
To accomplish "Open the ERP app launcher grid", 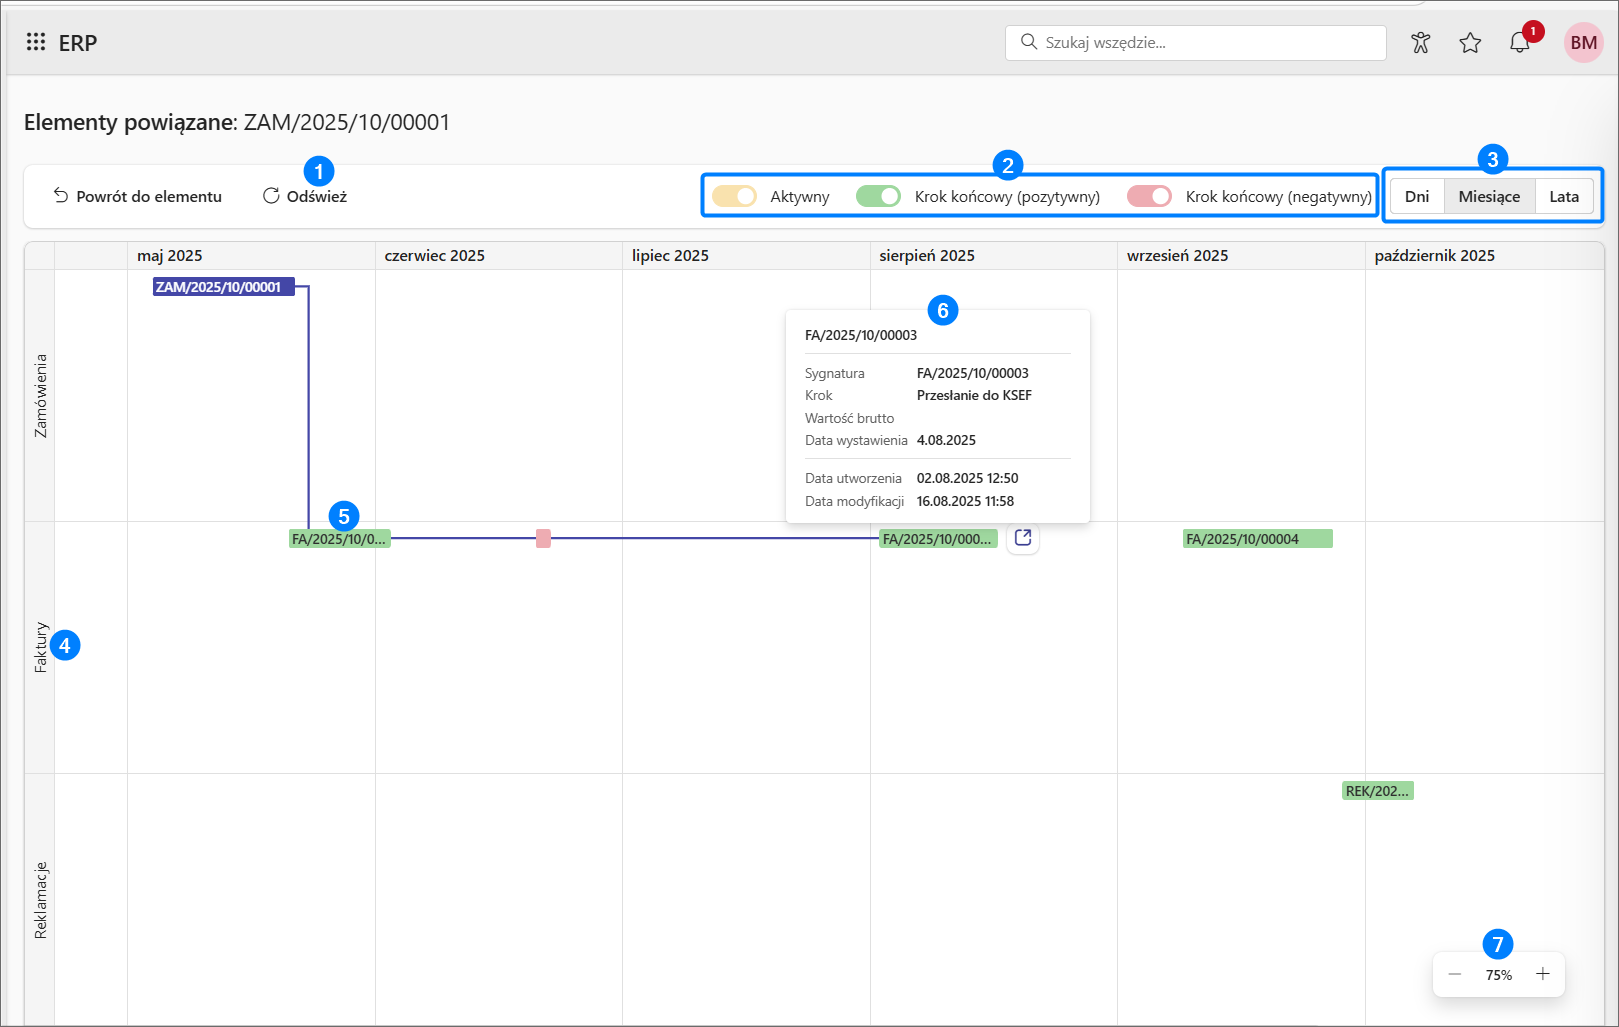I will (36, 42).
